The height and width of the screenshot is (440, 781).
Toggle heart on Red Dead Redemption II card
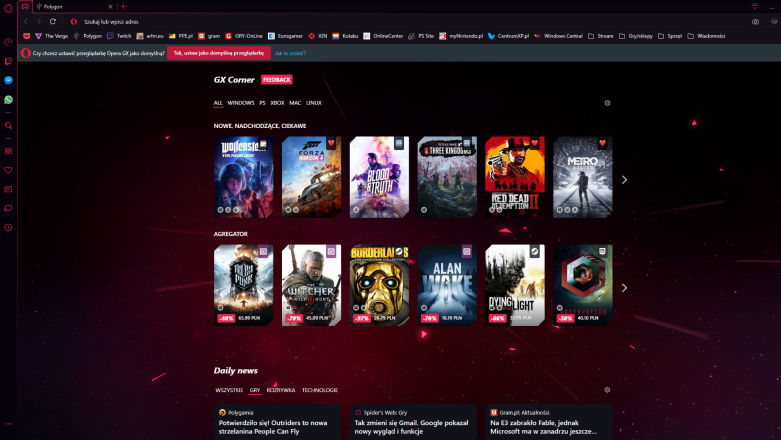point(535,144)
